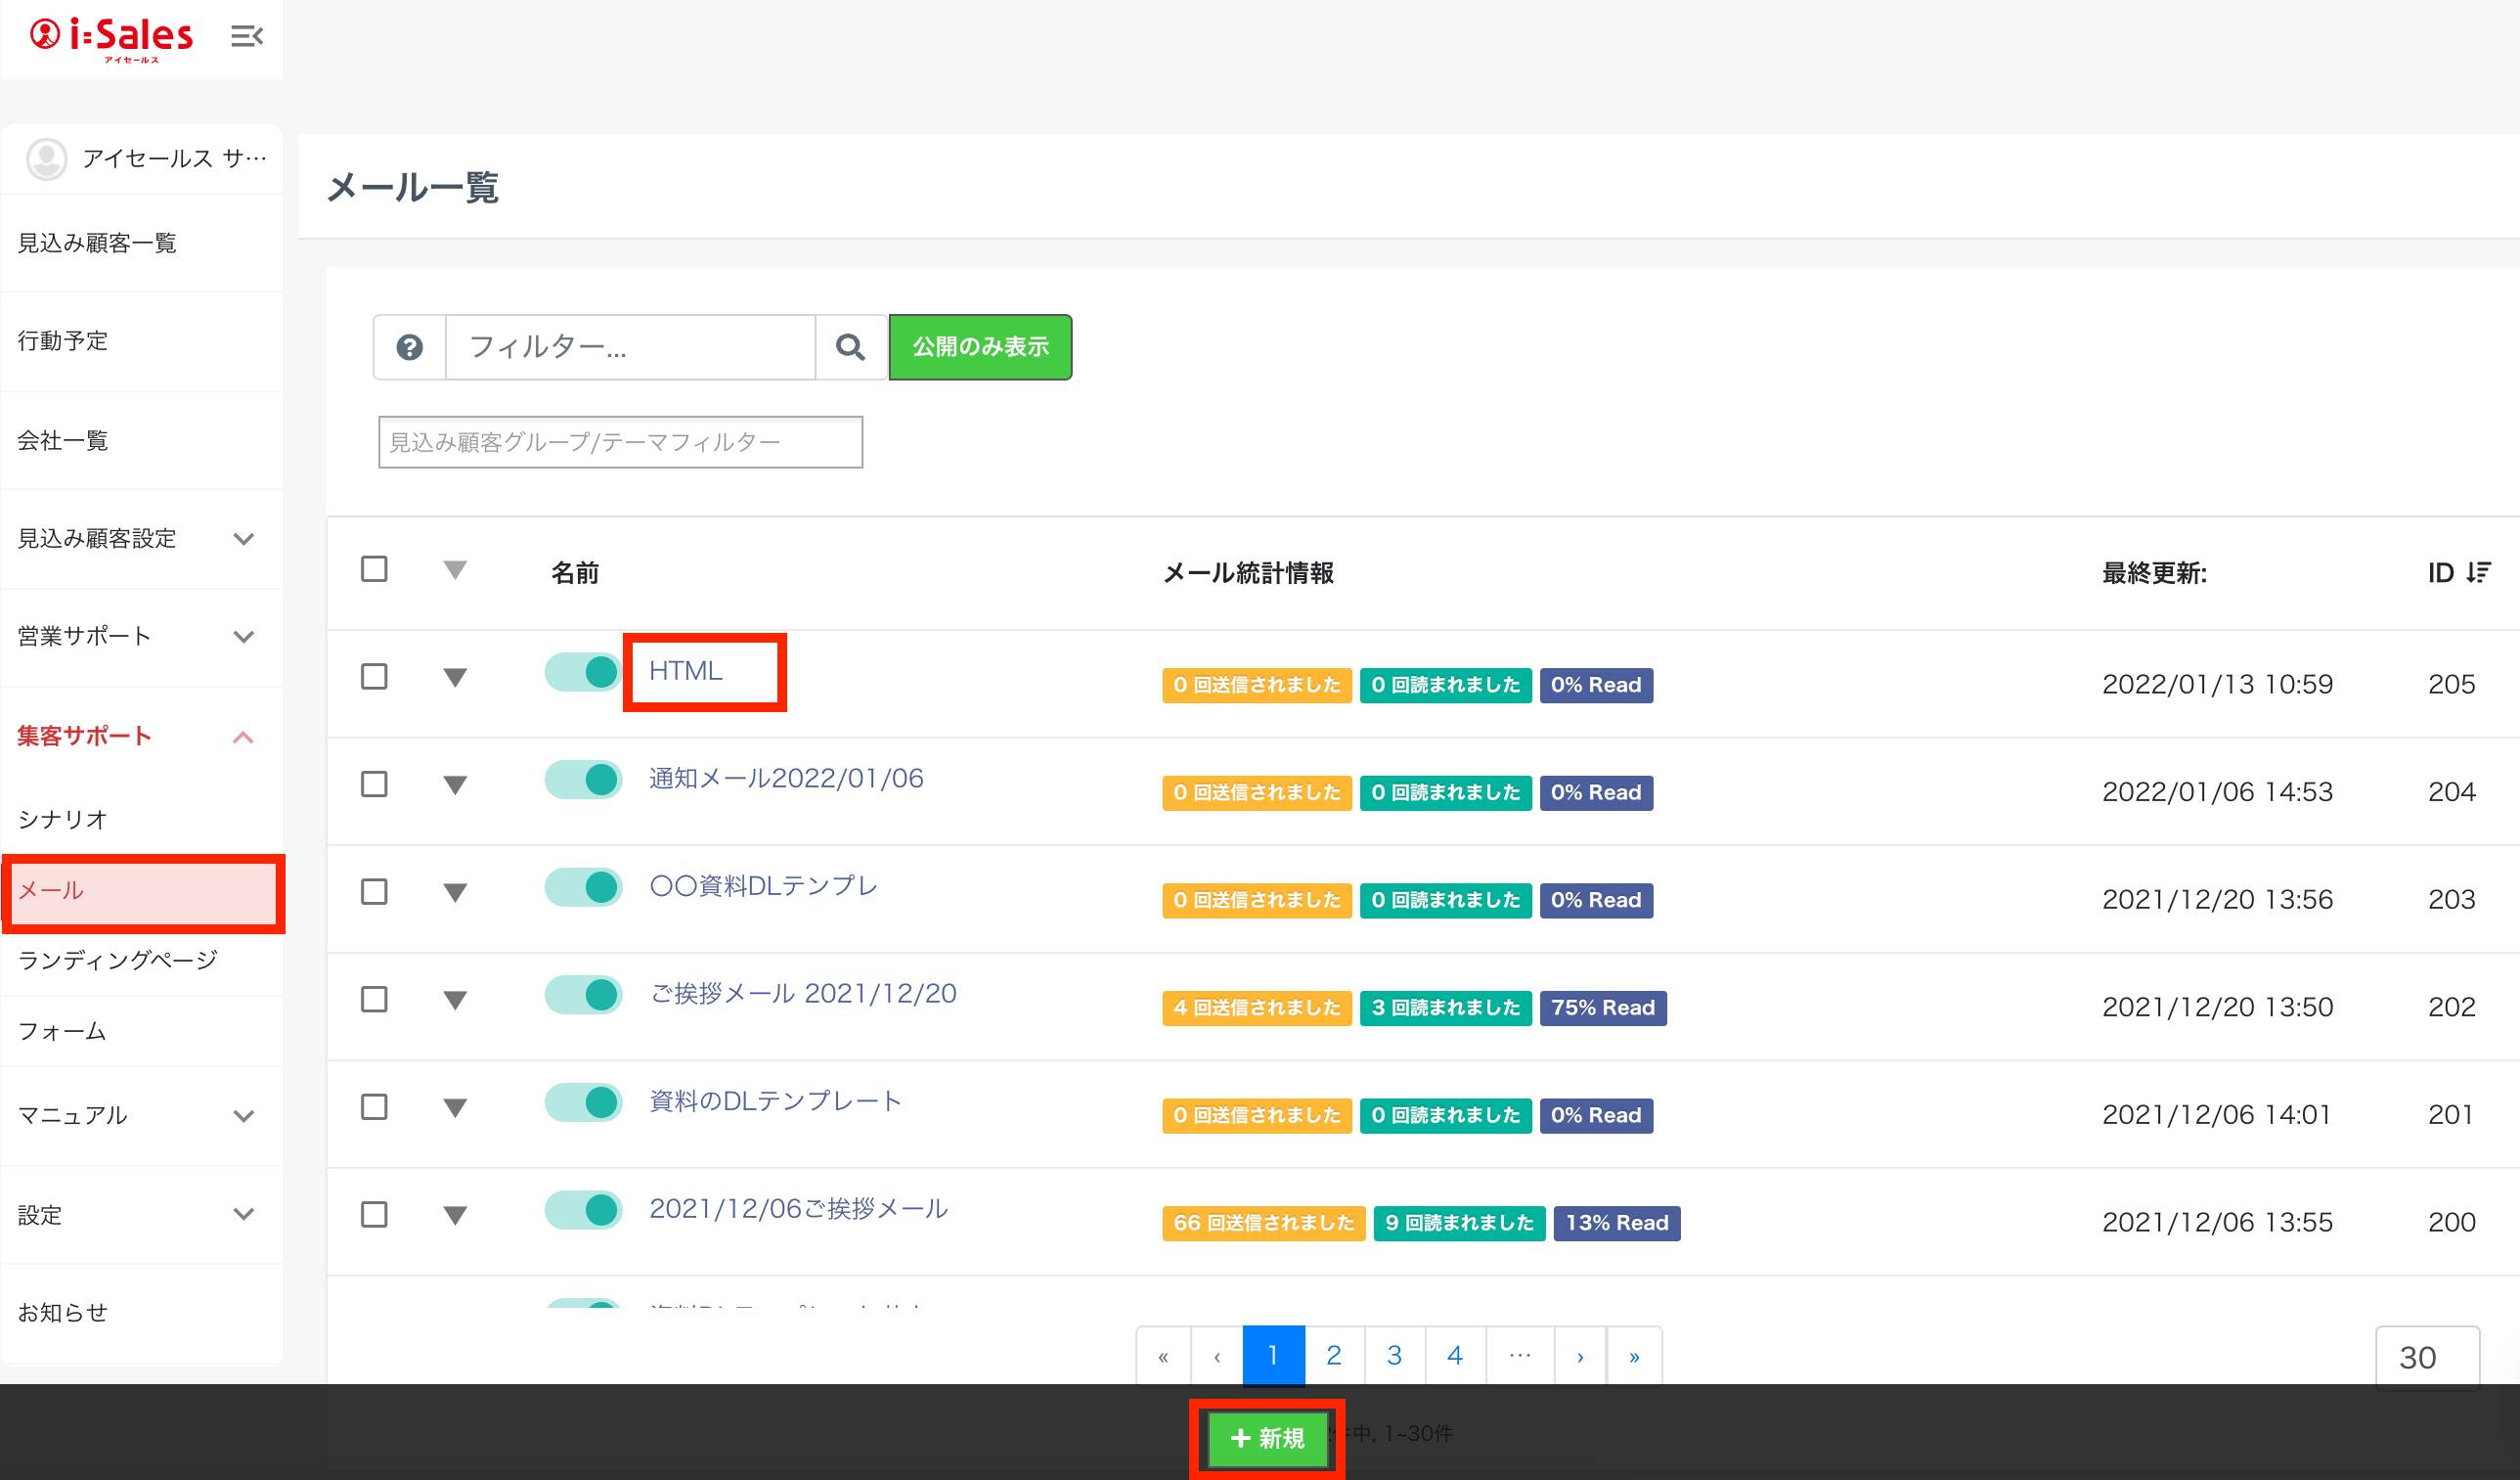
Task: Click the 見込み顧客グループ/テーマフィルター field
Action: (620, 442)
